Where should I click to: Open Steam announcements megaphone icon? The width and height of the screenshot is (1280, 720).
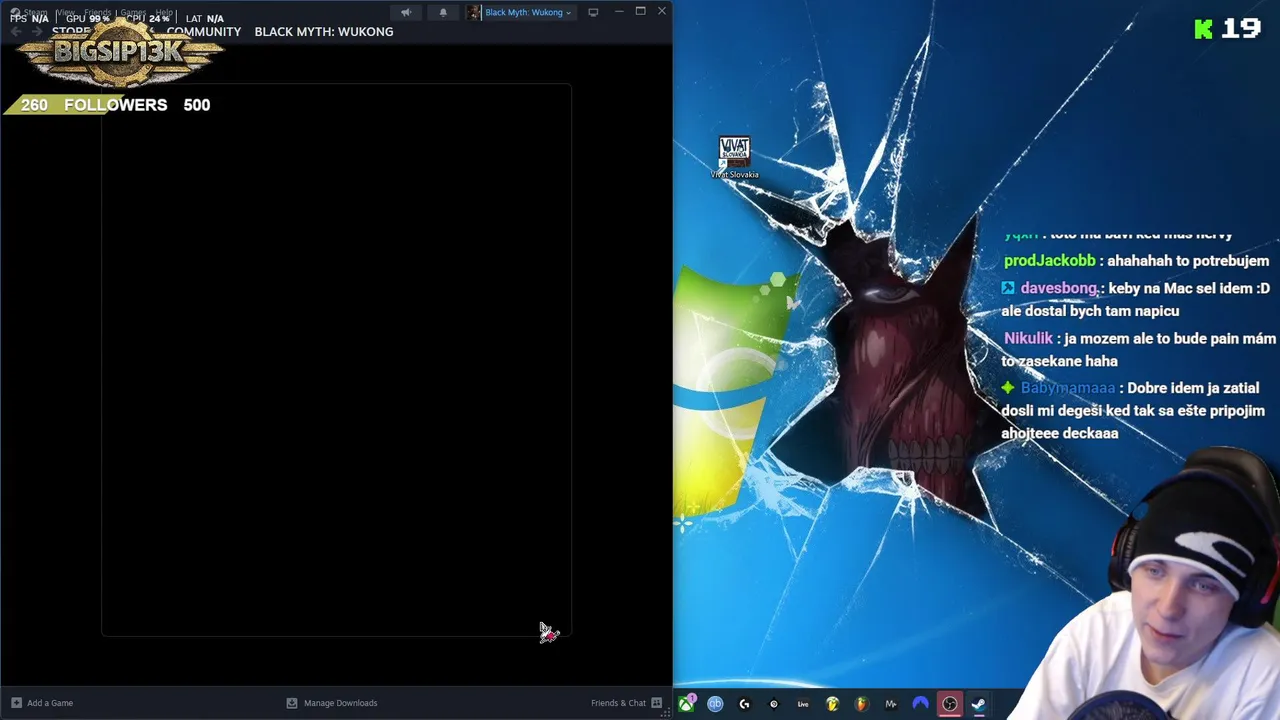(x=406, y=12)
